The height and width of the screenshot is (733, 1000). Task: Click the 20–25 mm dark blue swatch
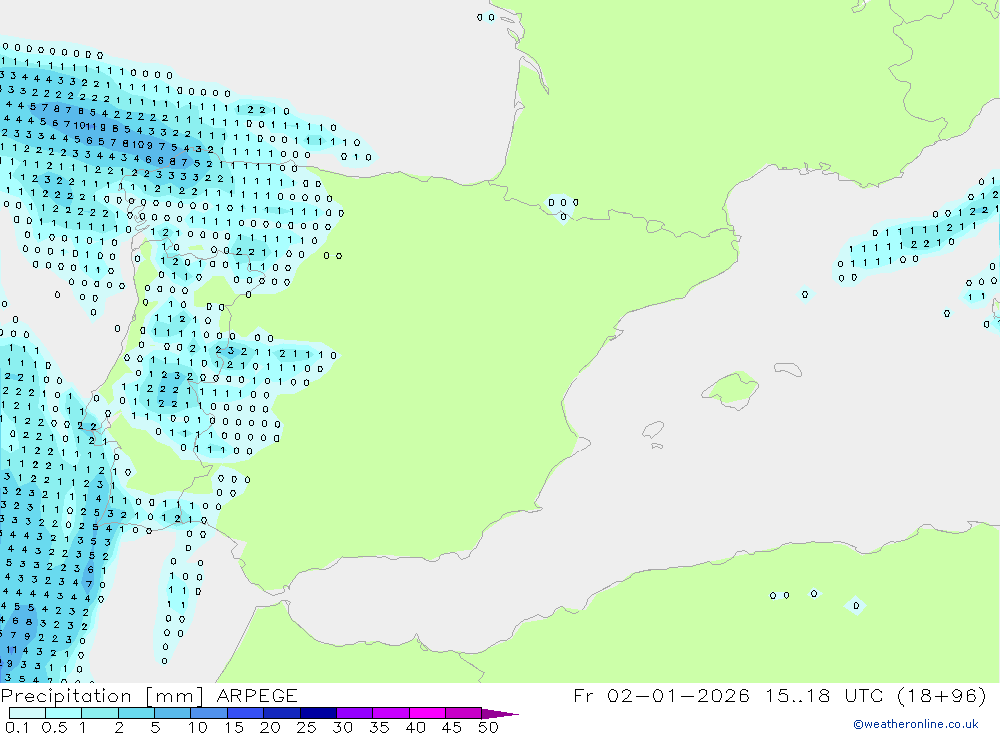282,713
